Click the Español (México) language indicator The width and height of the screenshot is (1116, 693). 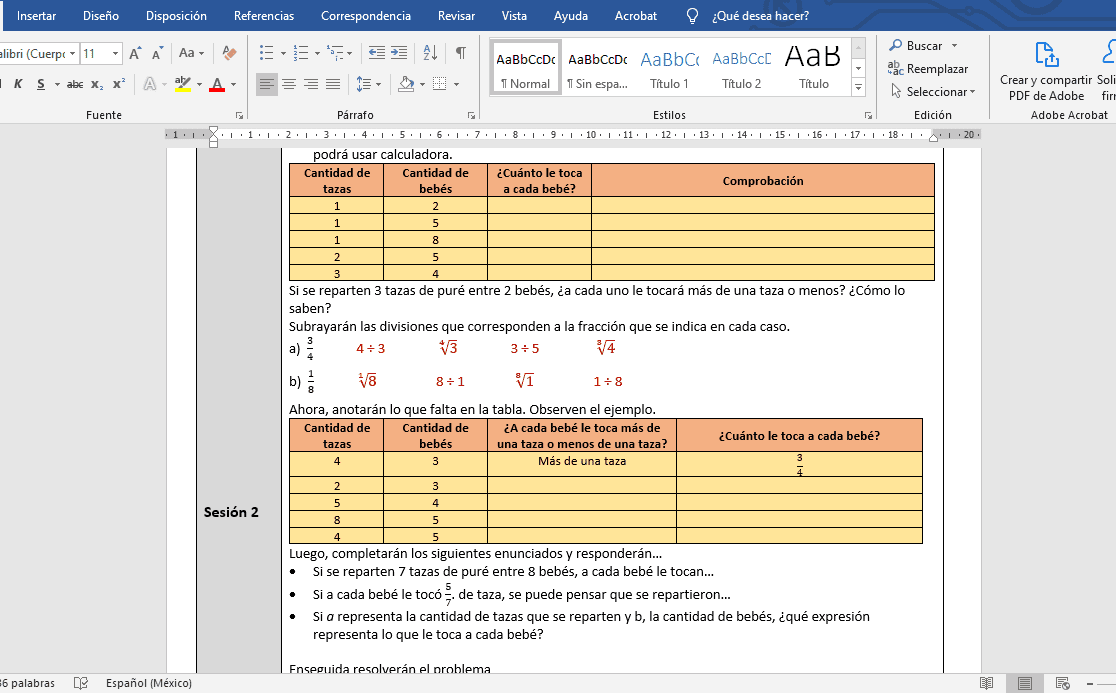tap(149, 683)
